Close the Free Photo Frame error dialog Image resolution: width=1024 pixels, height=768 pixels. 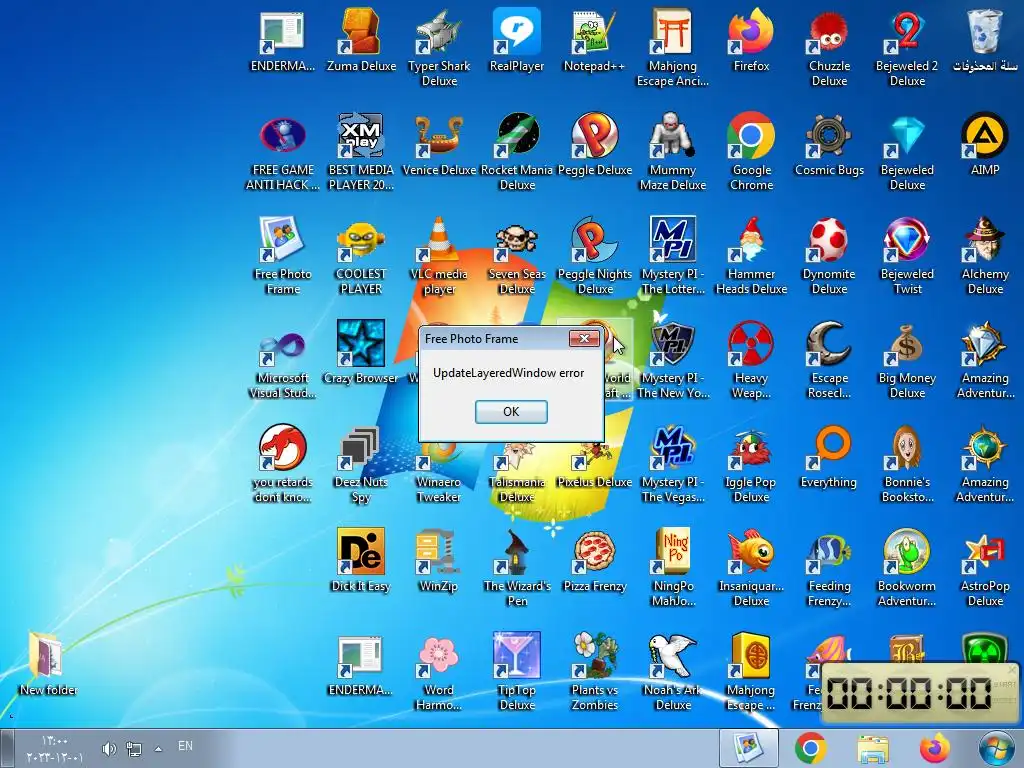pos(584,338)
